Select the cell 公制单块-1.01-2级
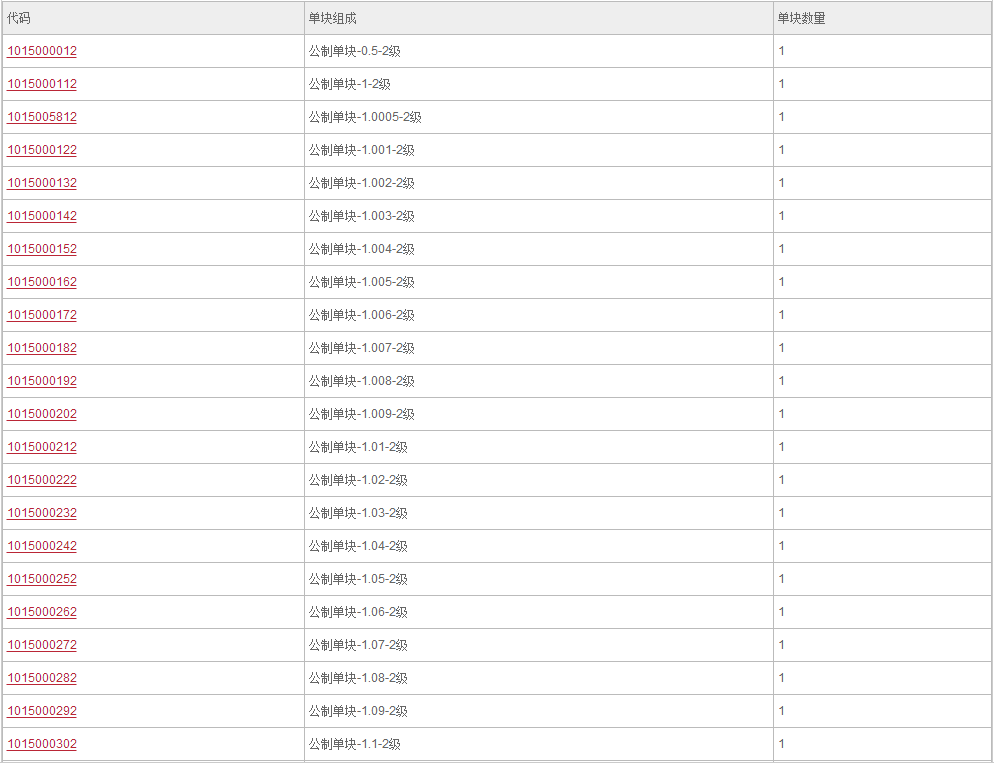994x763 pixels. pos(539,446)
